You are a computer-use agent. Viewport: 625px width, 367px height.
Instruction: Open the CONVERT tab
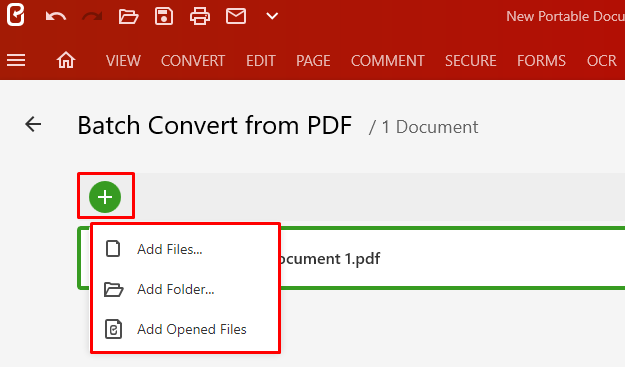pyautogui.click(x=193, y=61)
